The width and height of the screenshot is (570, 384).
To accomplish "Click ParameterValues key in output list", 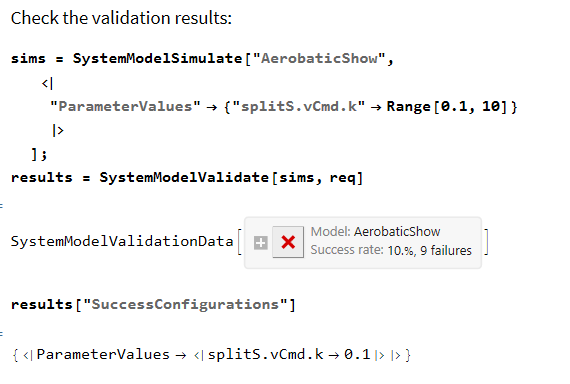I will point(103,355).
